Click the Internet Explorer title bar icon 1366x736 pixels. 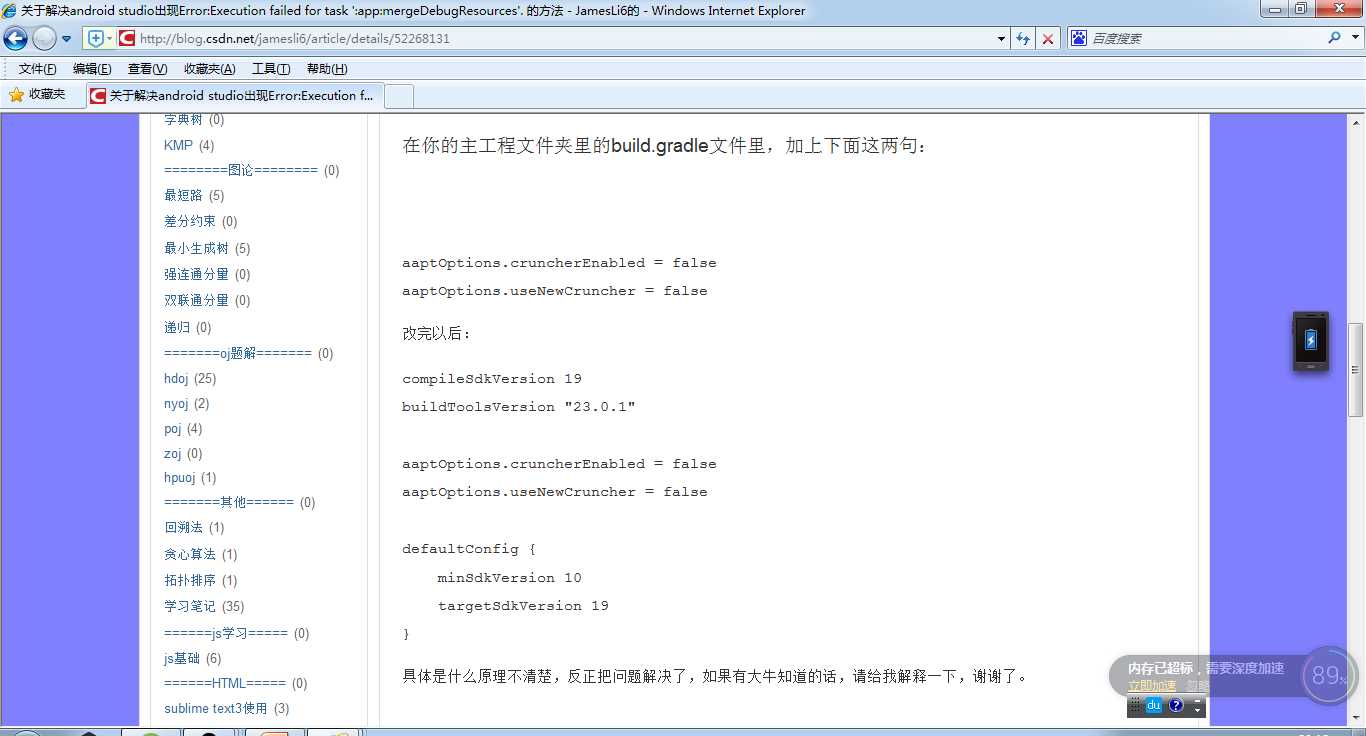[x=9, y=10]
